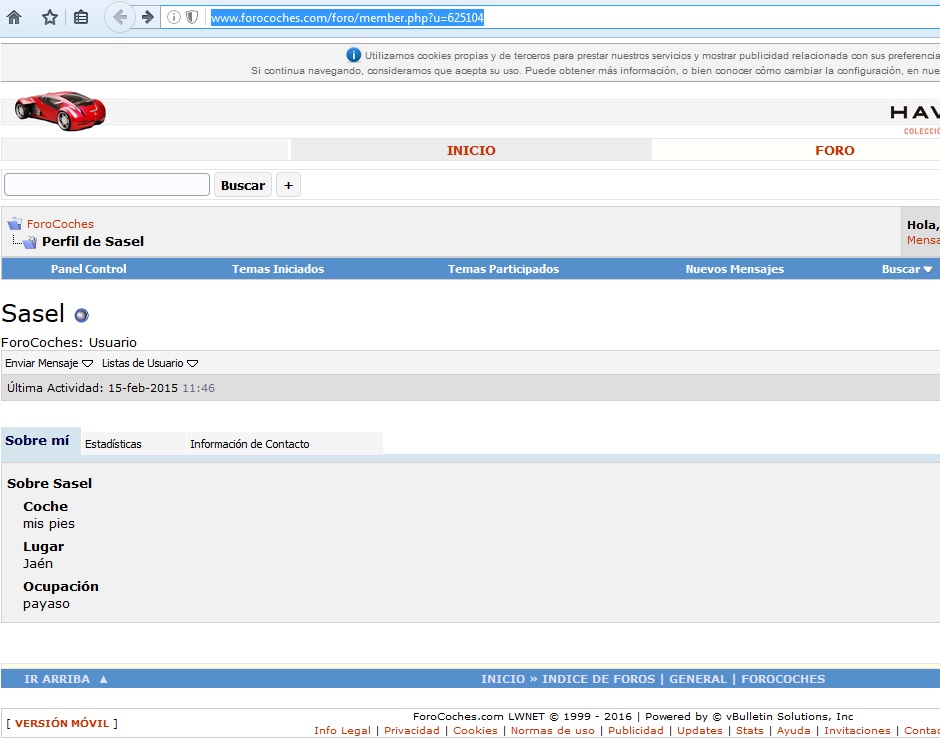Click the 'payaso' Ocupación value
Viewport: 940px width, 753px height.
pos(46,604)
